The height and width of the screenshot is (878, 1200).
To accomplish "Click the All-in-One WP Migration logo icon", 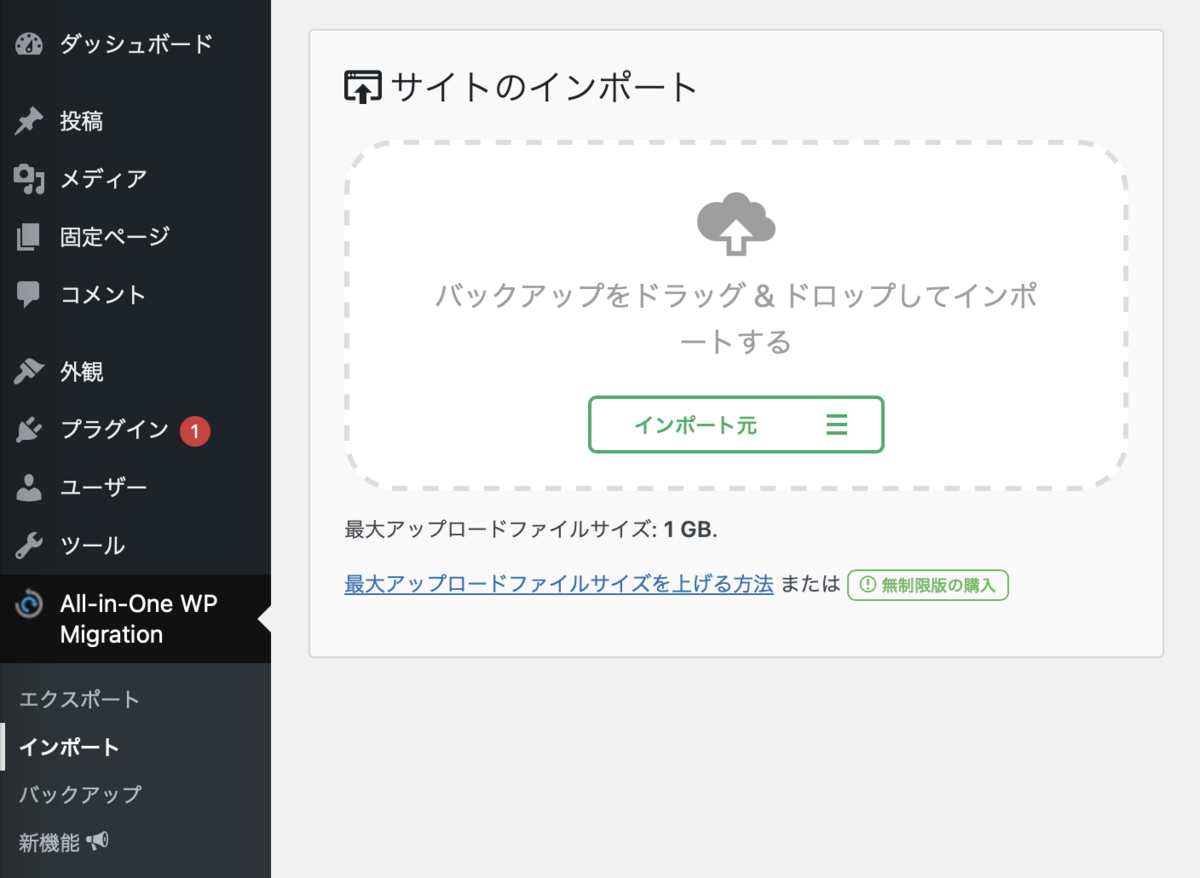I will pyautogui.click(x=30, y=605).
